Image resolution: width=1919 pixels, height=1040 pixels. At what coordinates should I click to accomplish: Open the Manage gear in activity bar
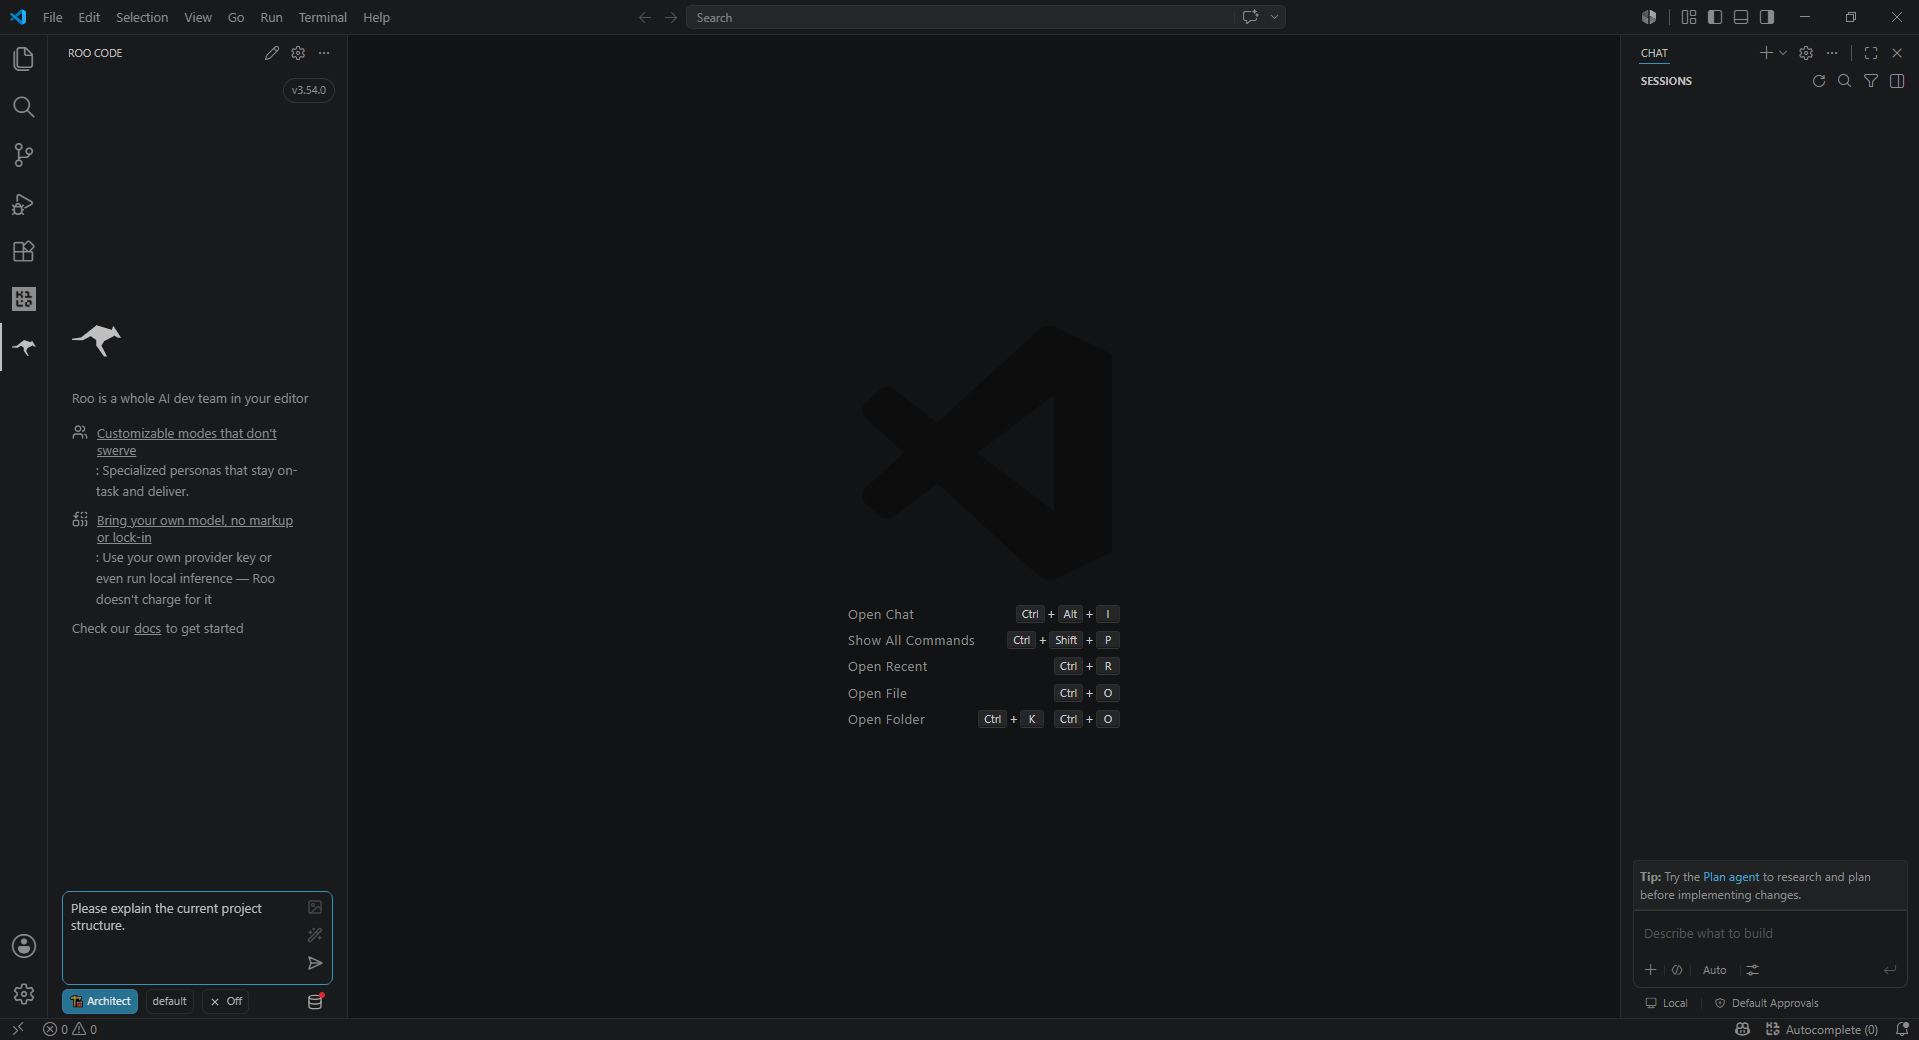coord(23,994)
